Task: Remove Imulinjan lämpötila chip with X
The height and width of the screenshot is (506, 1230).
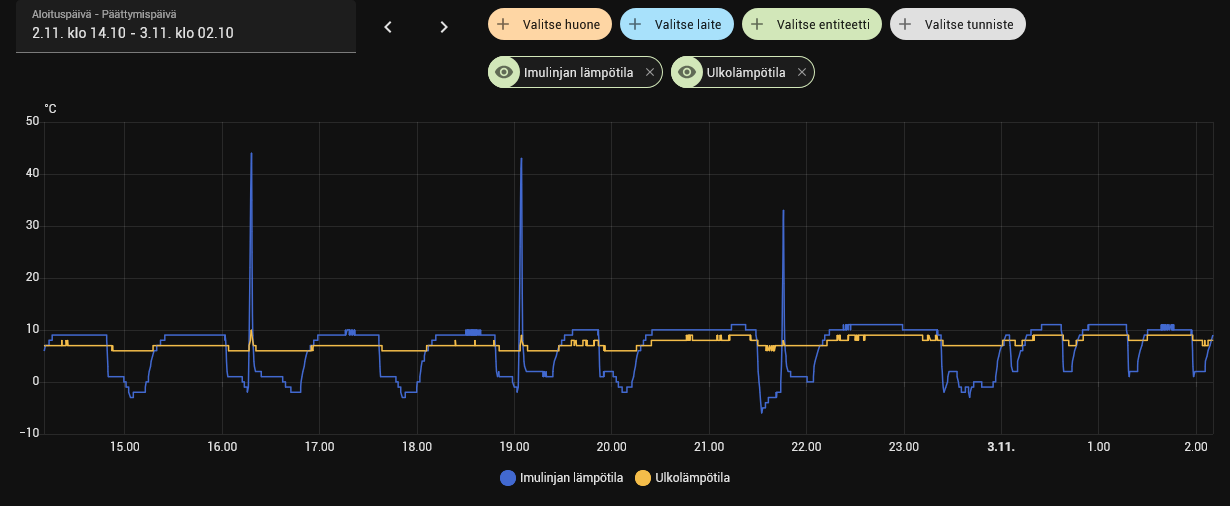Action: pos(649,72)
